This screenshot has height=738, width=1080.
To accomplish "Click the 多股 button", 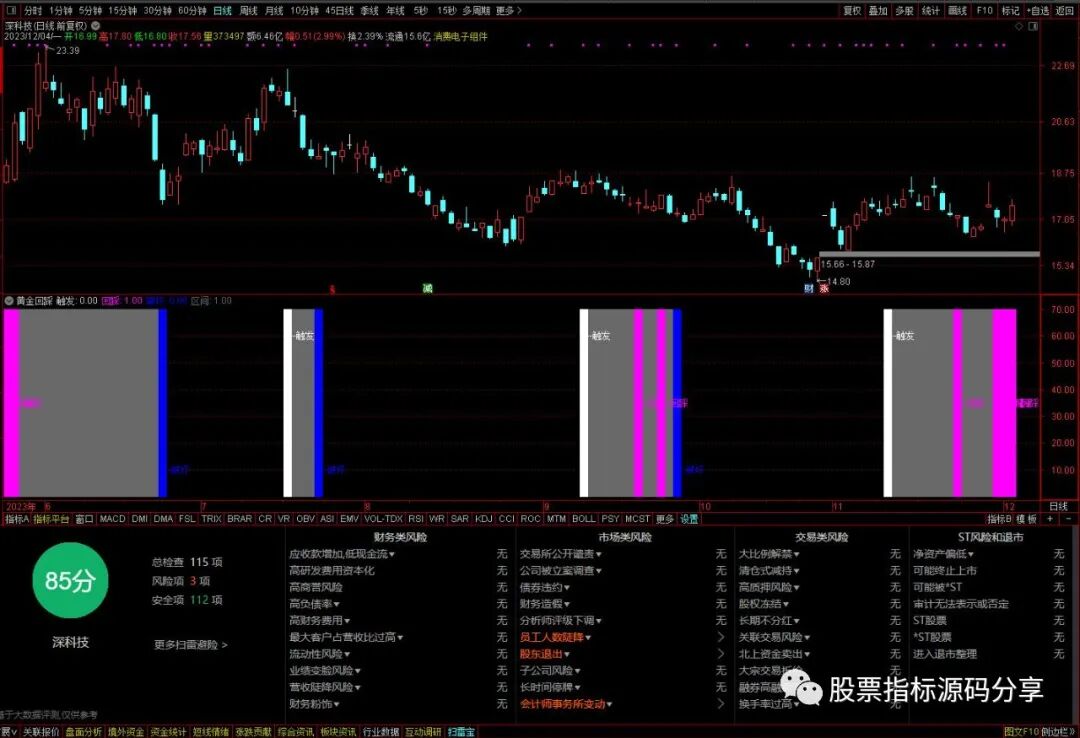I will click(x=904, y=10).
